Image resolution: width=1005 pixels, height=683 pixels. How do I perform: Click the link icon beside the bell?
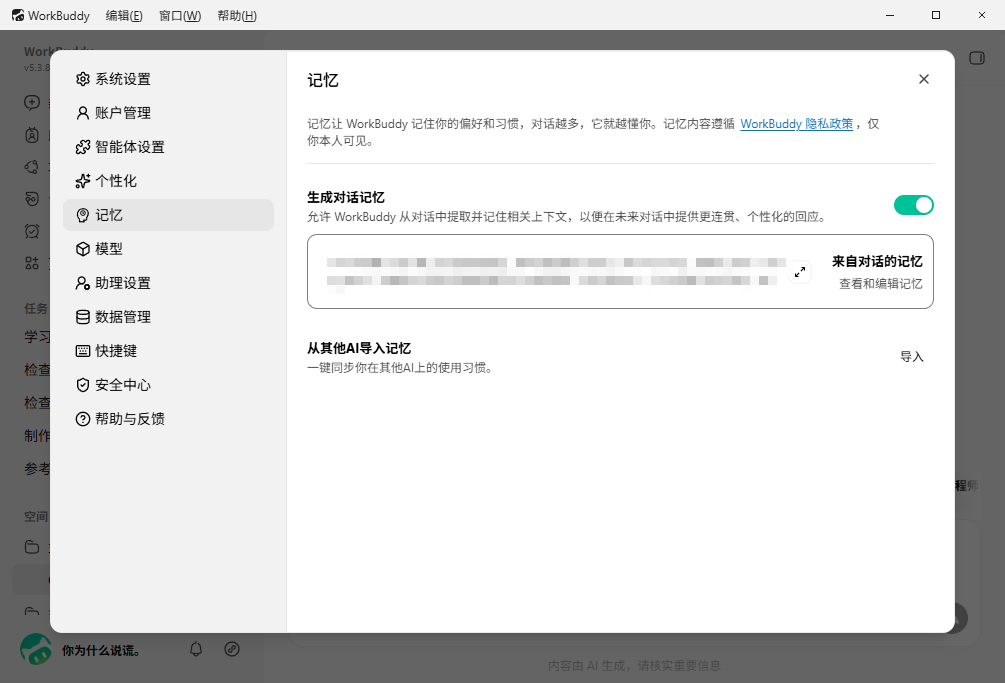pos(232,649)
